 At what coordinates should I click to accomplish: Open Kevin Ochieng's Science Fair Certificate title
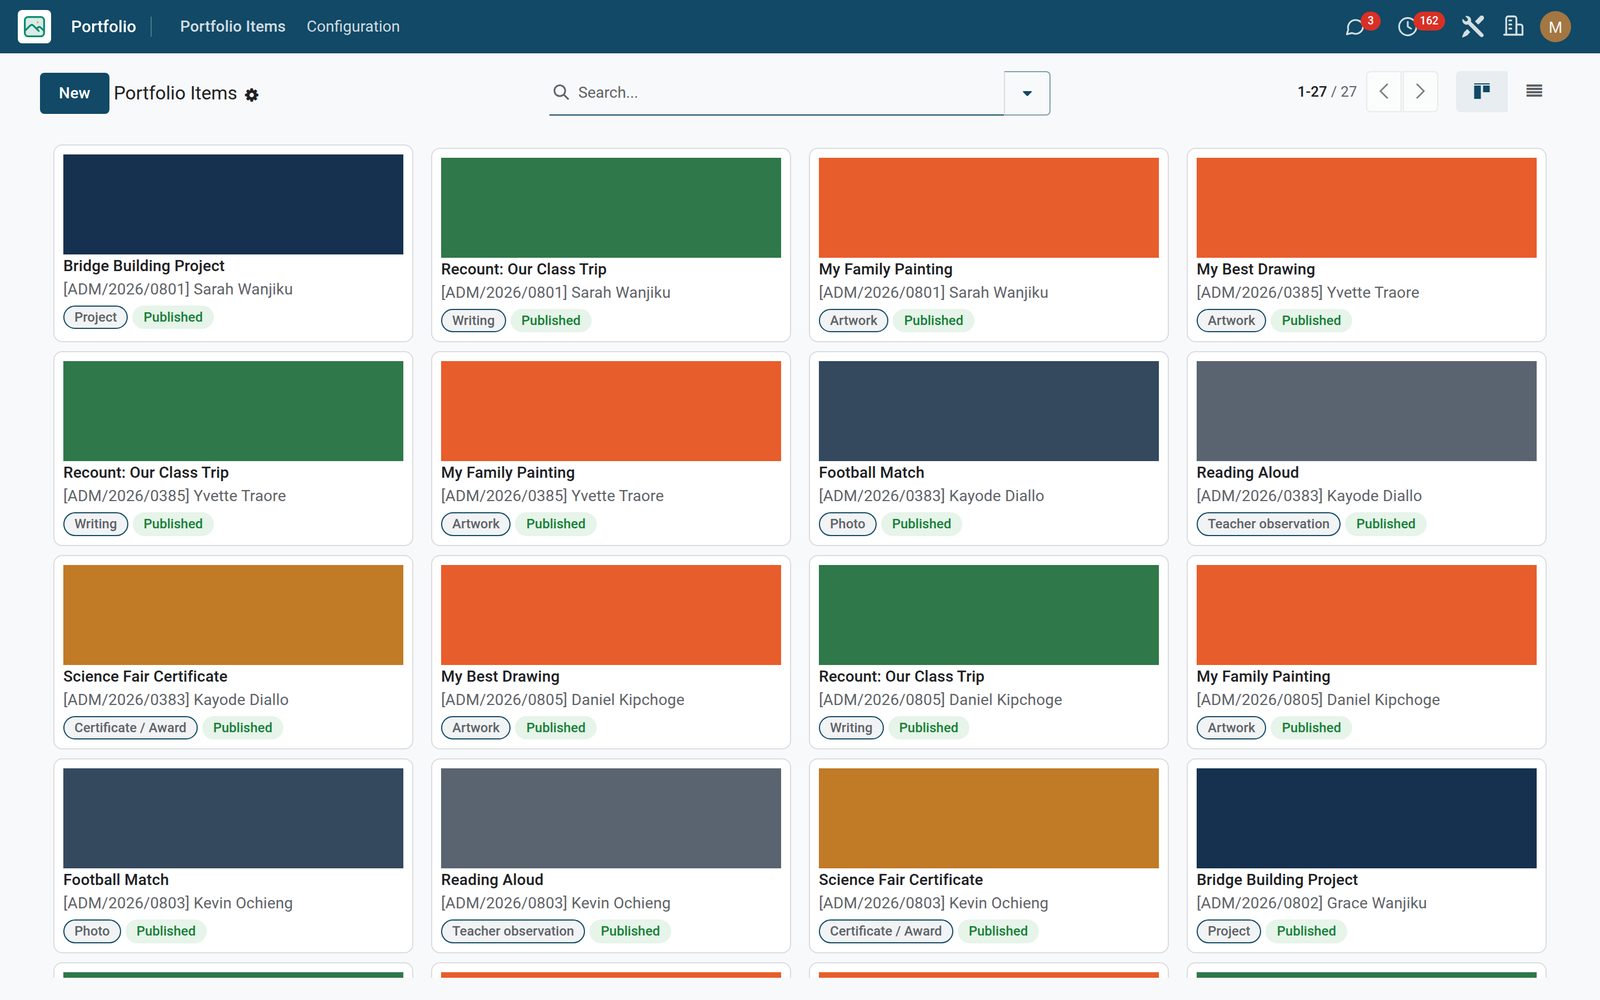pos(900,880)
